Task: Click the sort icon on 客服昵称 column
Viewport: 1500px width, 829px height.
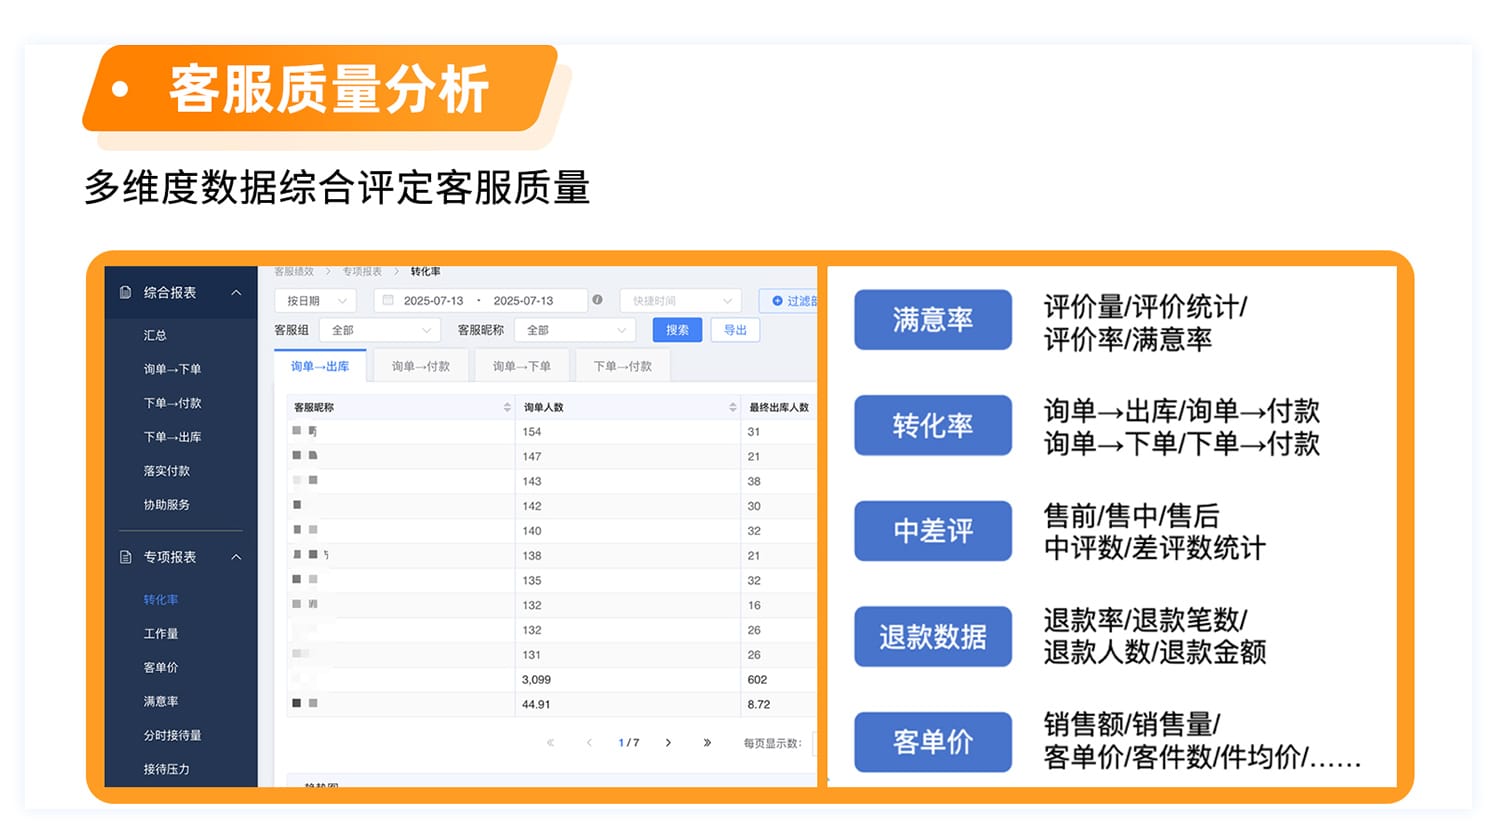Action: click(507, 407)
